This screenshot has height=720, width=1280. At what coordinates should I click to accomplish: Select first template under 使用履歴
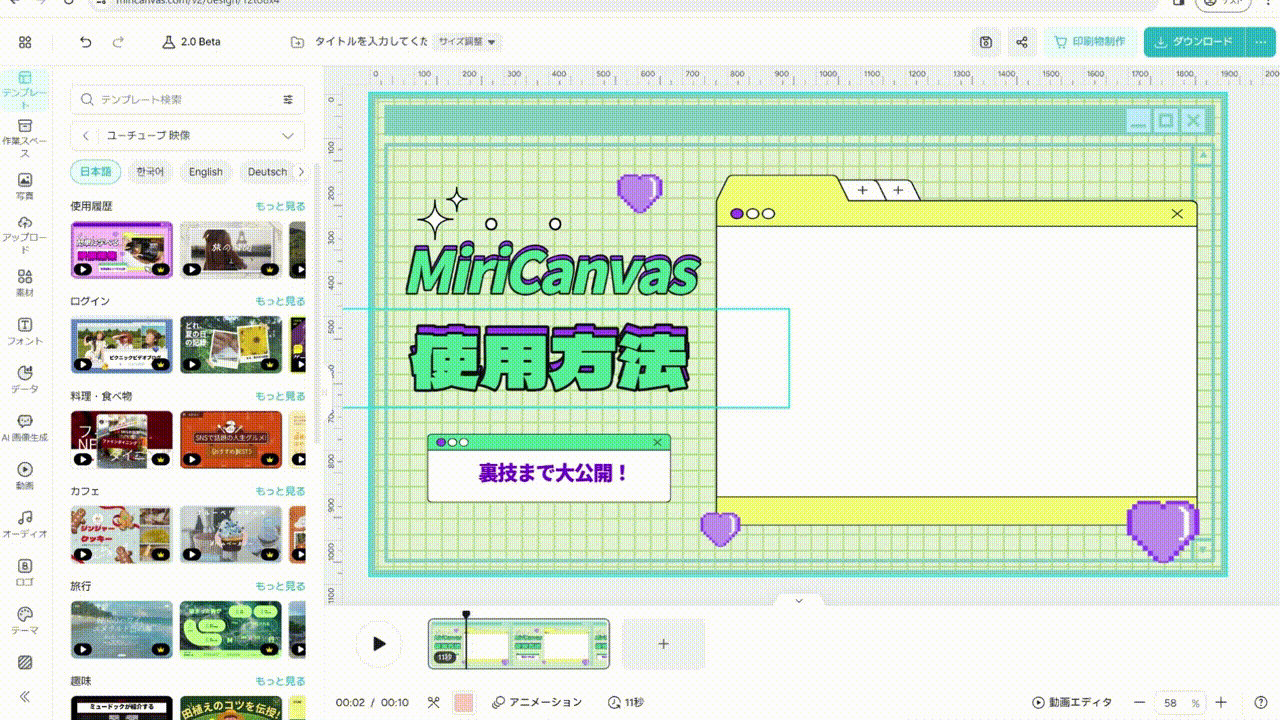click(x=122, y=249)
